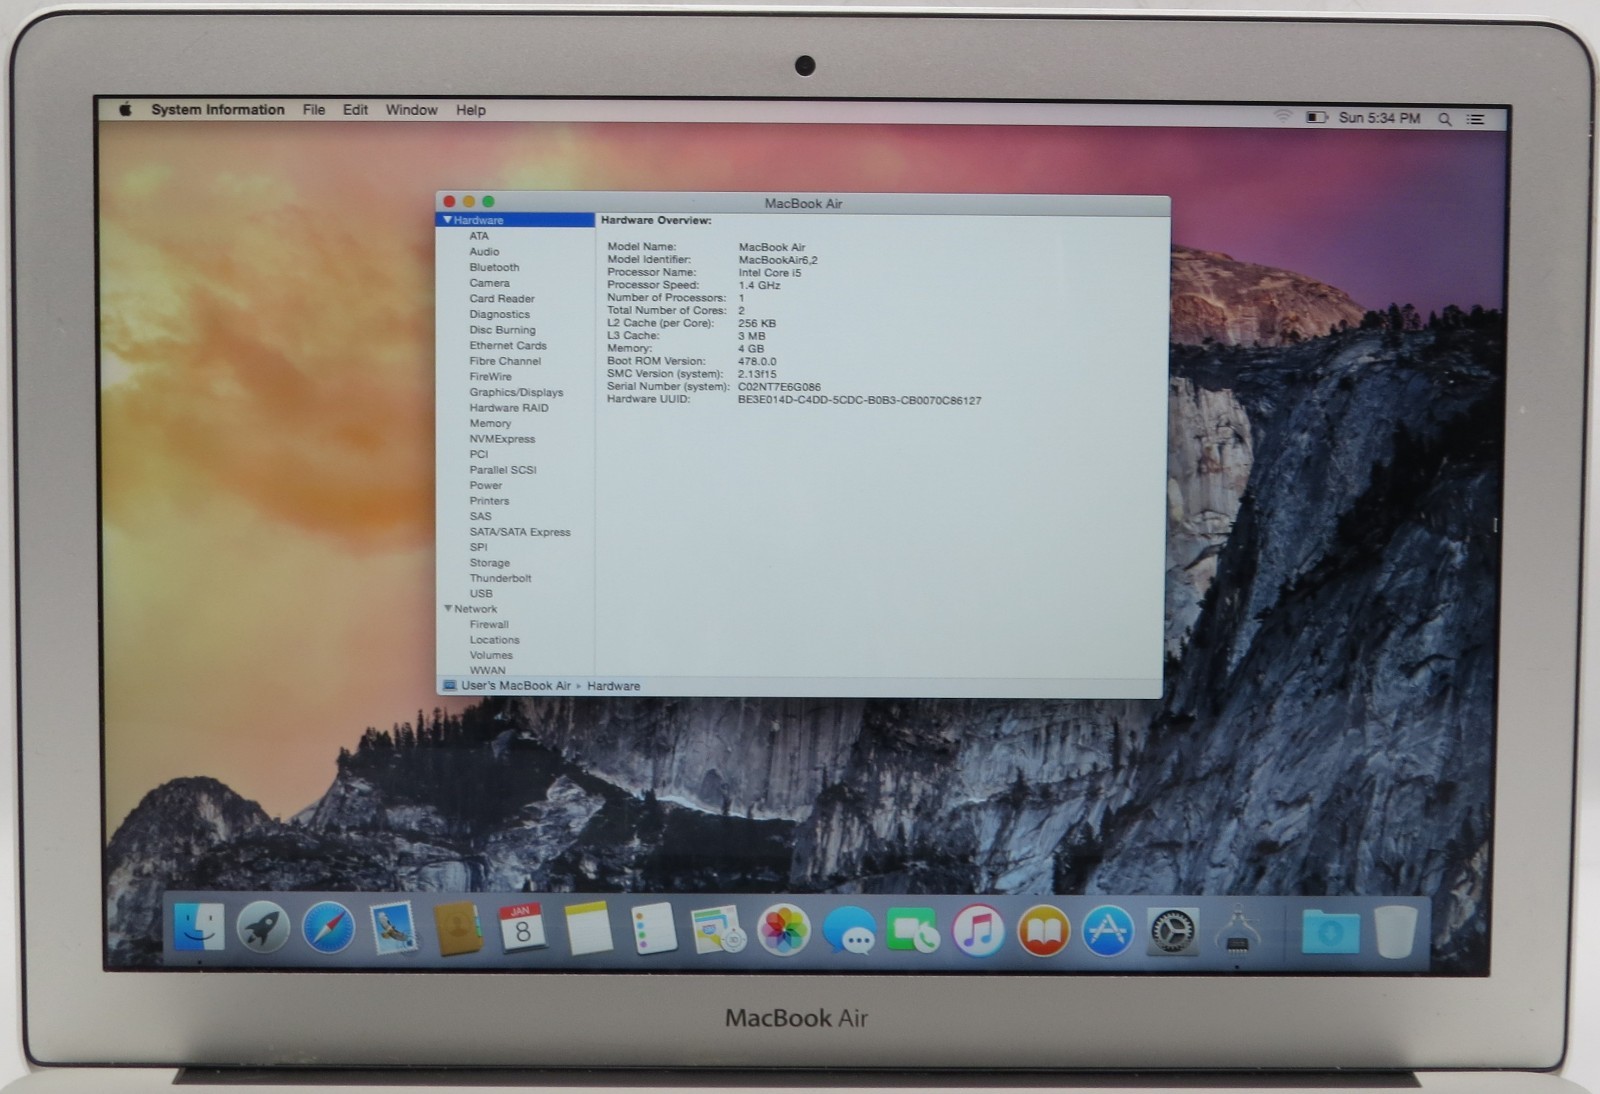Select PCI in the sidebar
1600x1094 pixels.
click(x=479, y=454)
